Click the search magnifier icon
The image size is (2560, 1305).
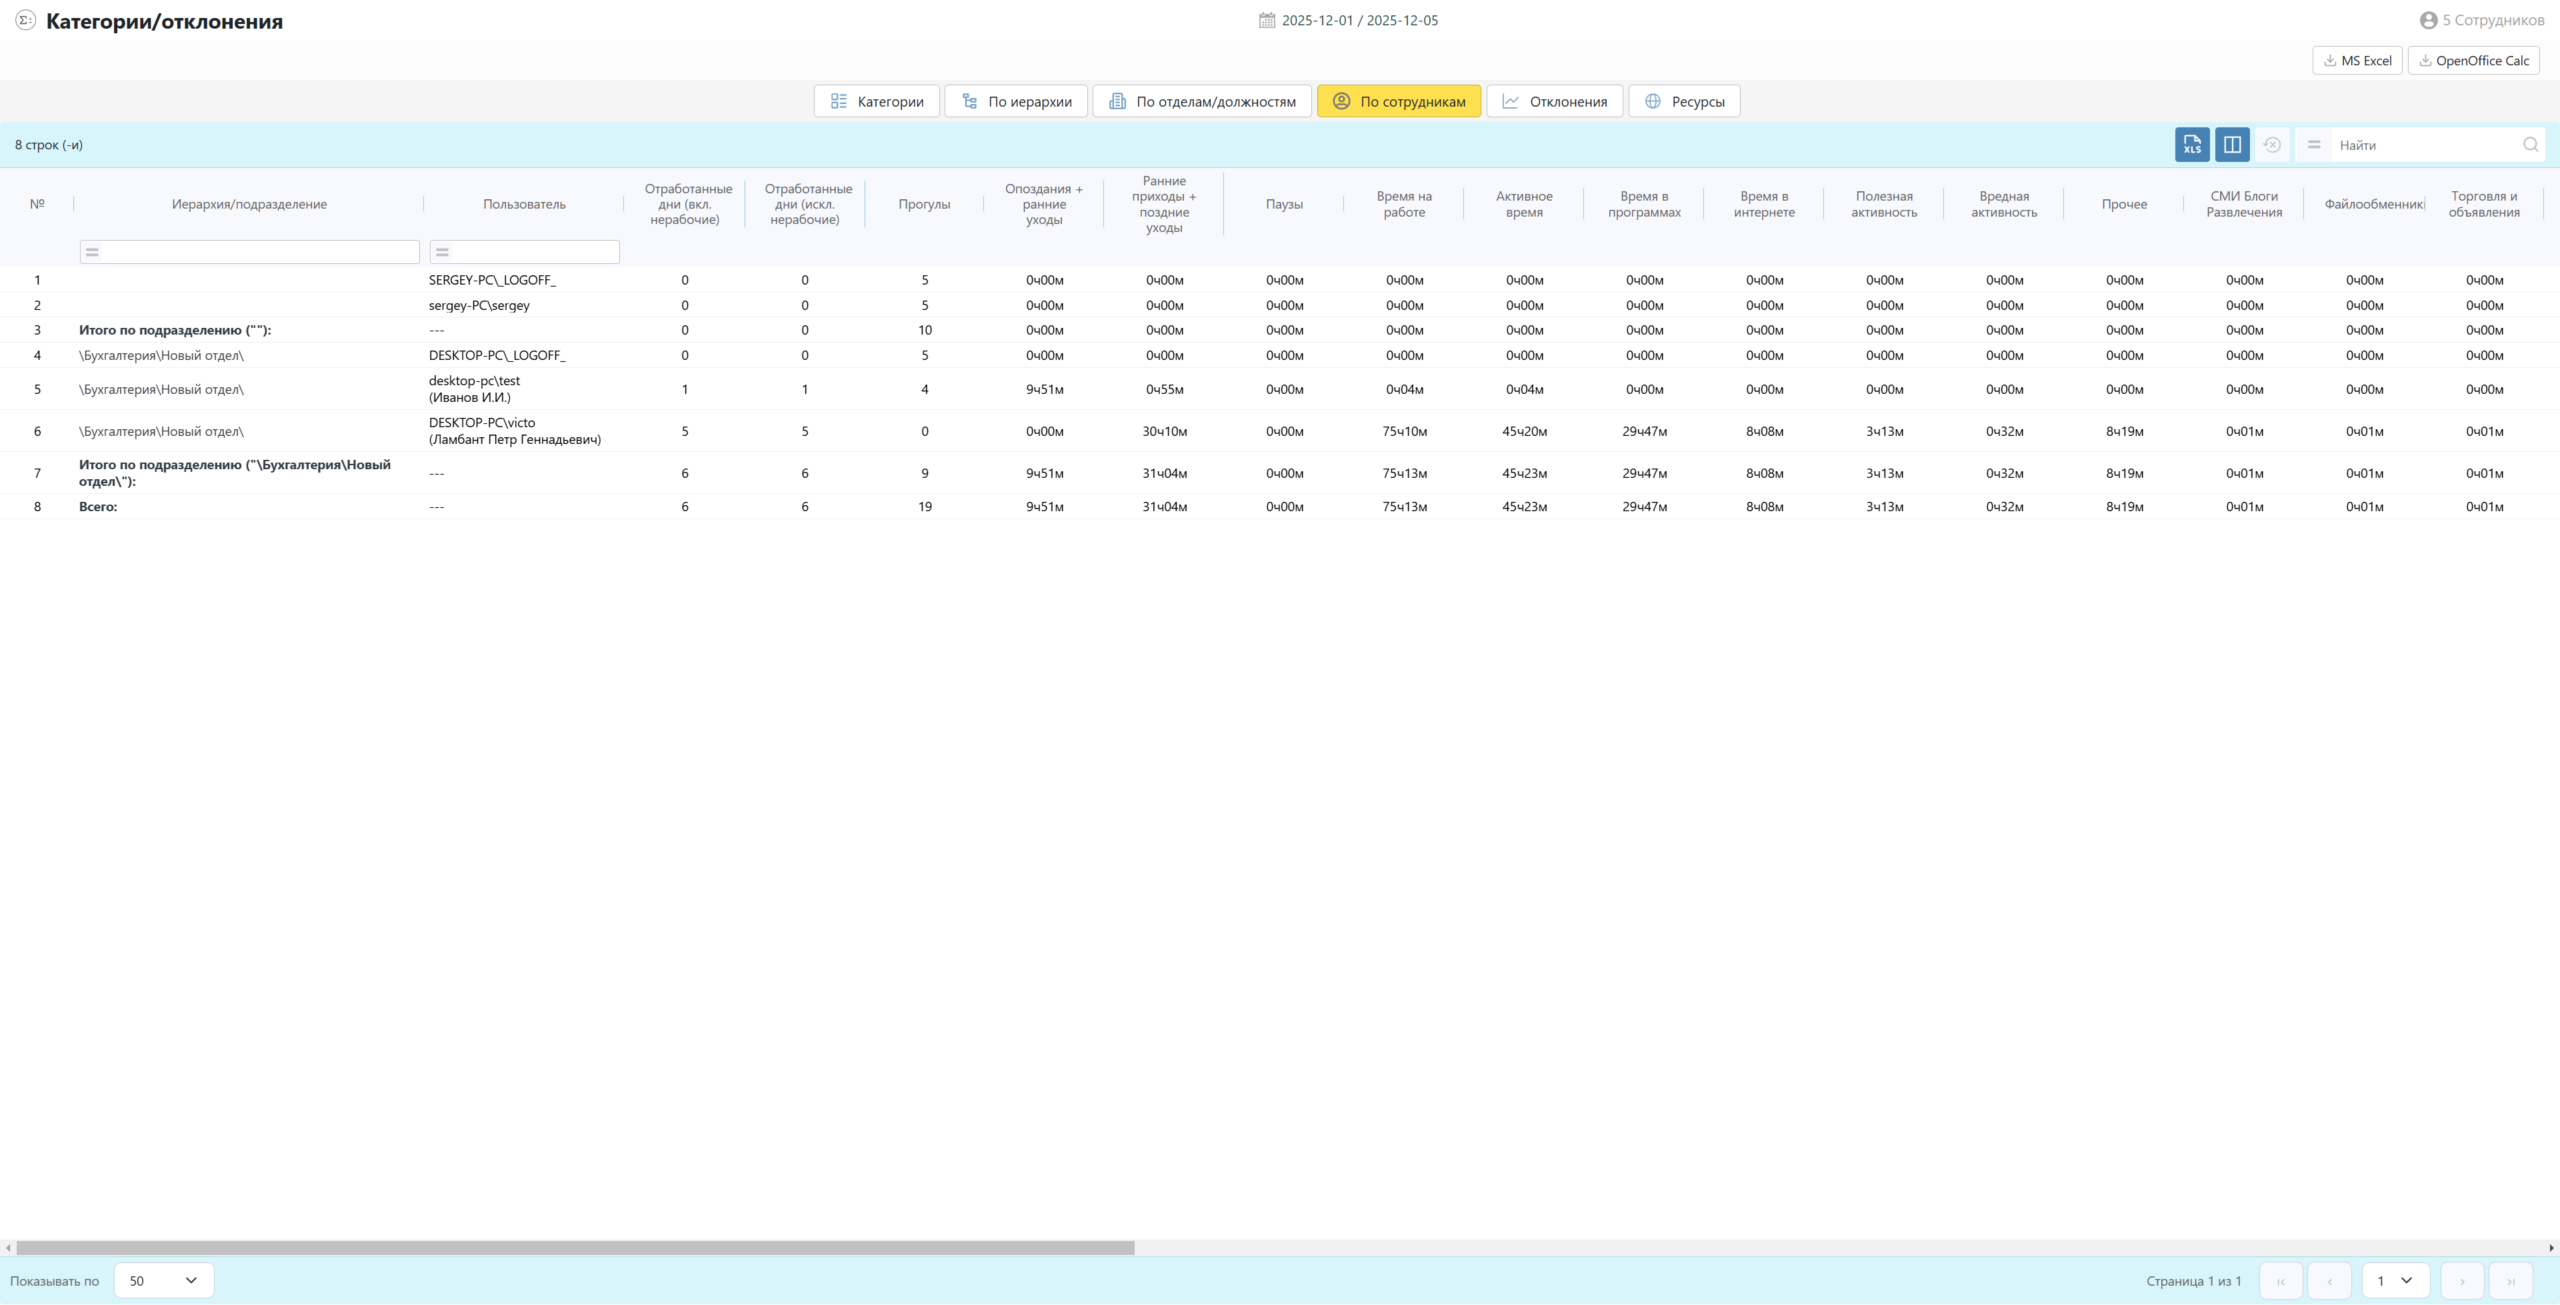tap(2530, 145)
